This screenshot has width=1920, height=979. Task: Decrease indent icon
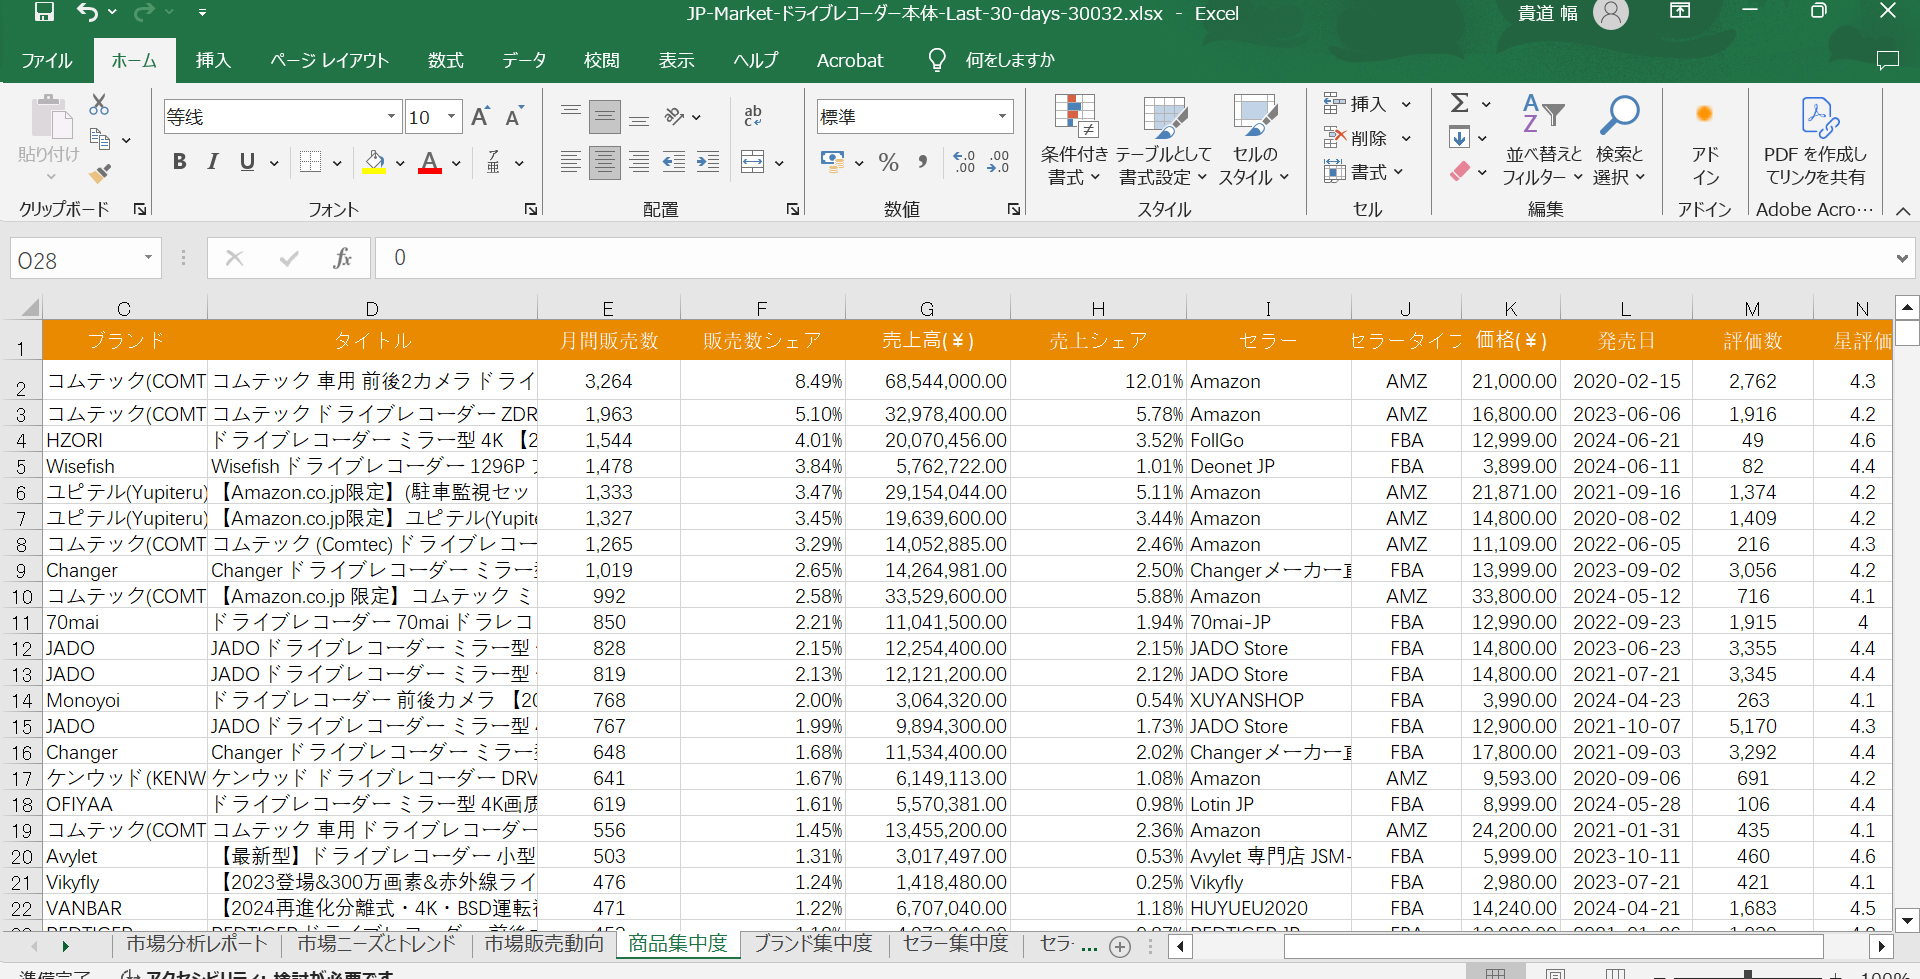674,162
